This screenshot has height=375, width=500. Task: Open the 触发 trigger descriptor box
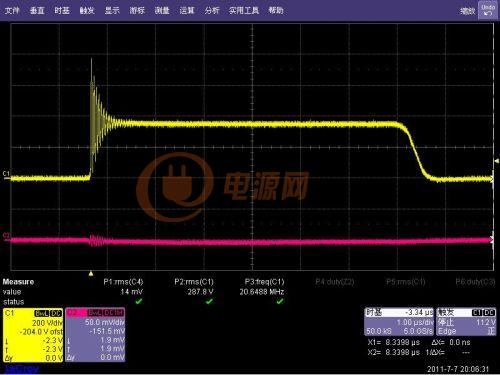click(x=466, y=322)
